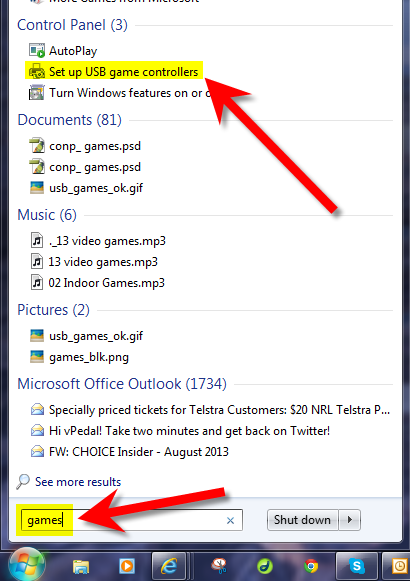
Task: Open usb_games_ok.gif under Pictures
Action: (86, 336)
